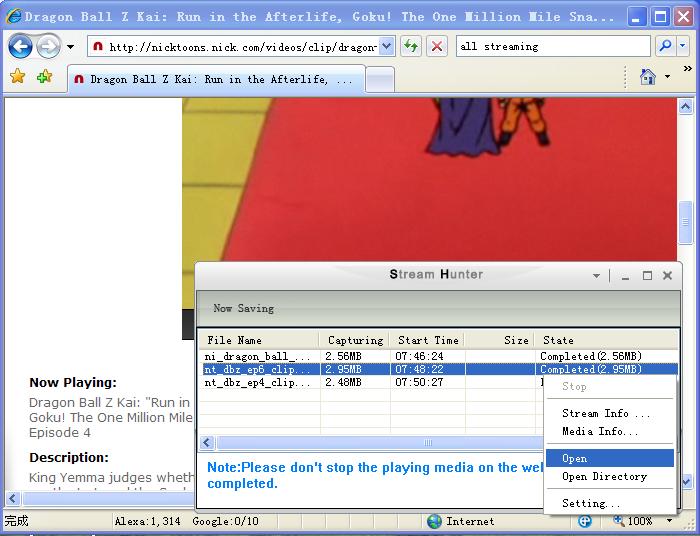
Task: Choose 'Setting...' in the context menu
Action: tap(609, 503)
